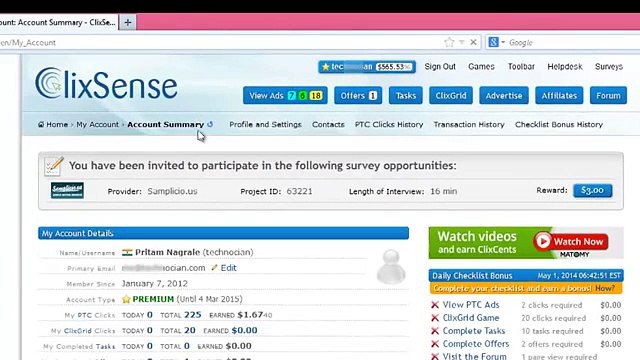Screen dimensions: 640x360
Task: Click the PREMIUM account star icon
Action: tap(126, 299)
